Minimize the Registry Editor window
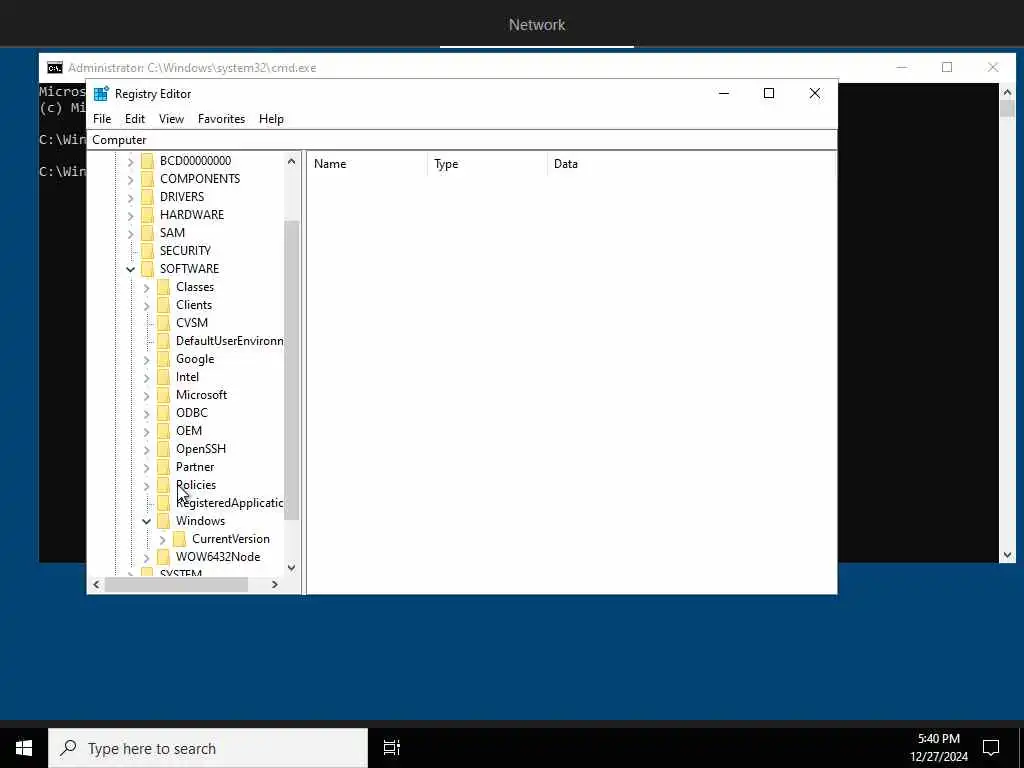The image size is (1024, 768). coord(724,93)
